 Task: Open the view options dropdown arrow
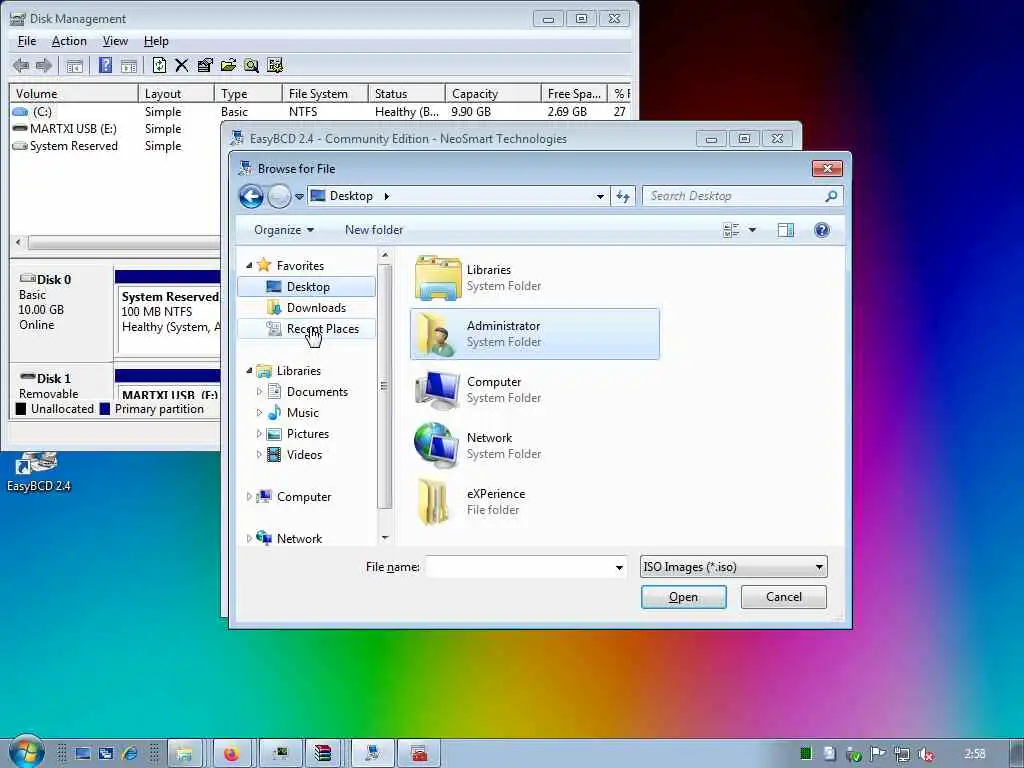tap(752, 230)
